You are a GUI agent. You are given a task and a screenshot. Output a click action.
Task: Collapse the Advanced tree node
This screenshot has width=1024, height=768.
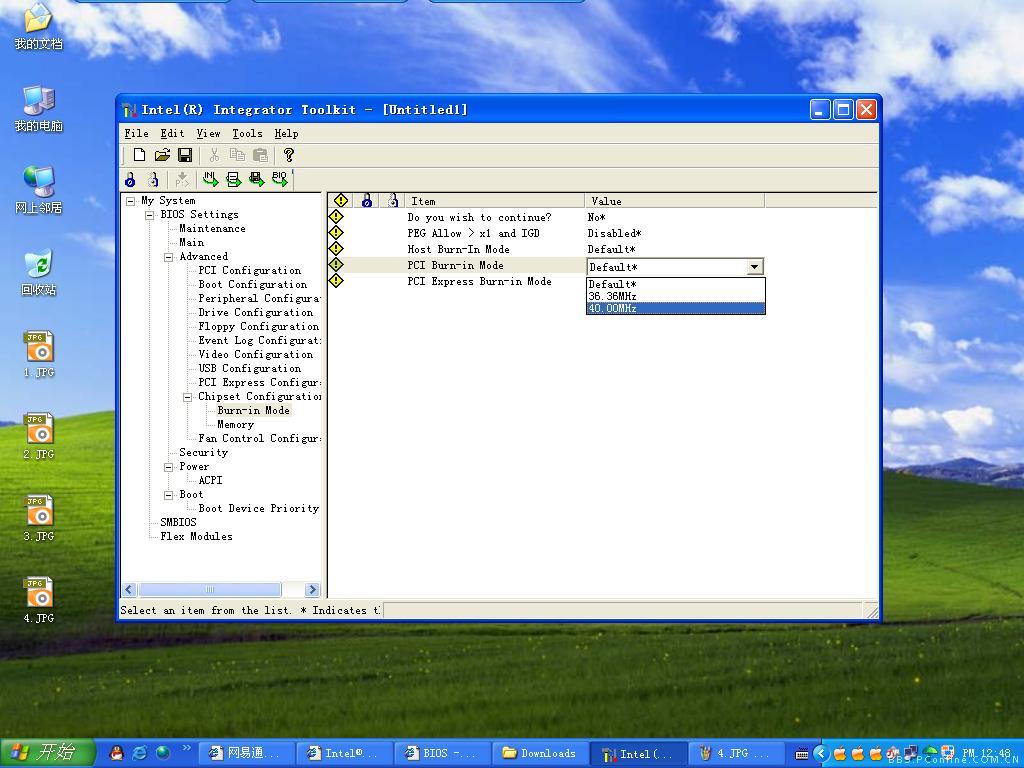coord(168,257)
